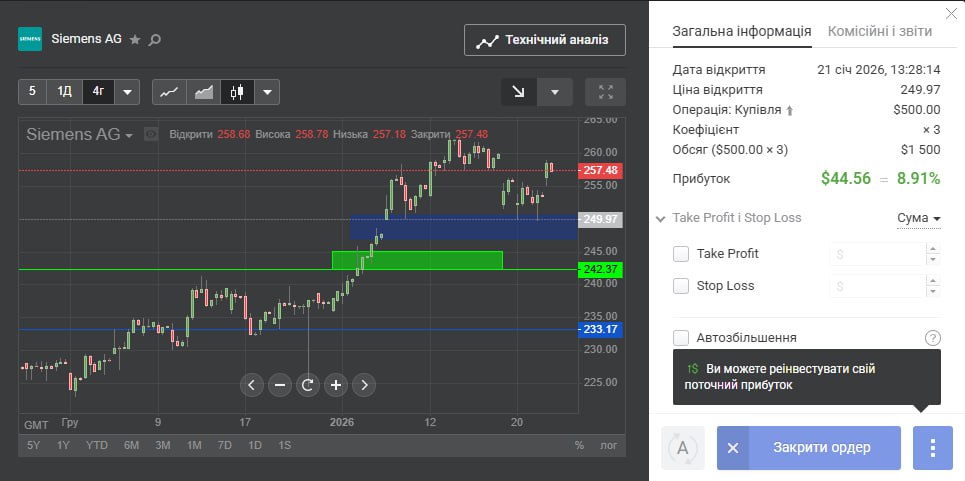Open drawing tools dropdown
The height and width of the screenshot is (481, 965).
click(555, 92)
